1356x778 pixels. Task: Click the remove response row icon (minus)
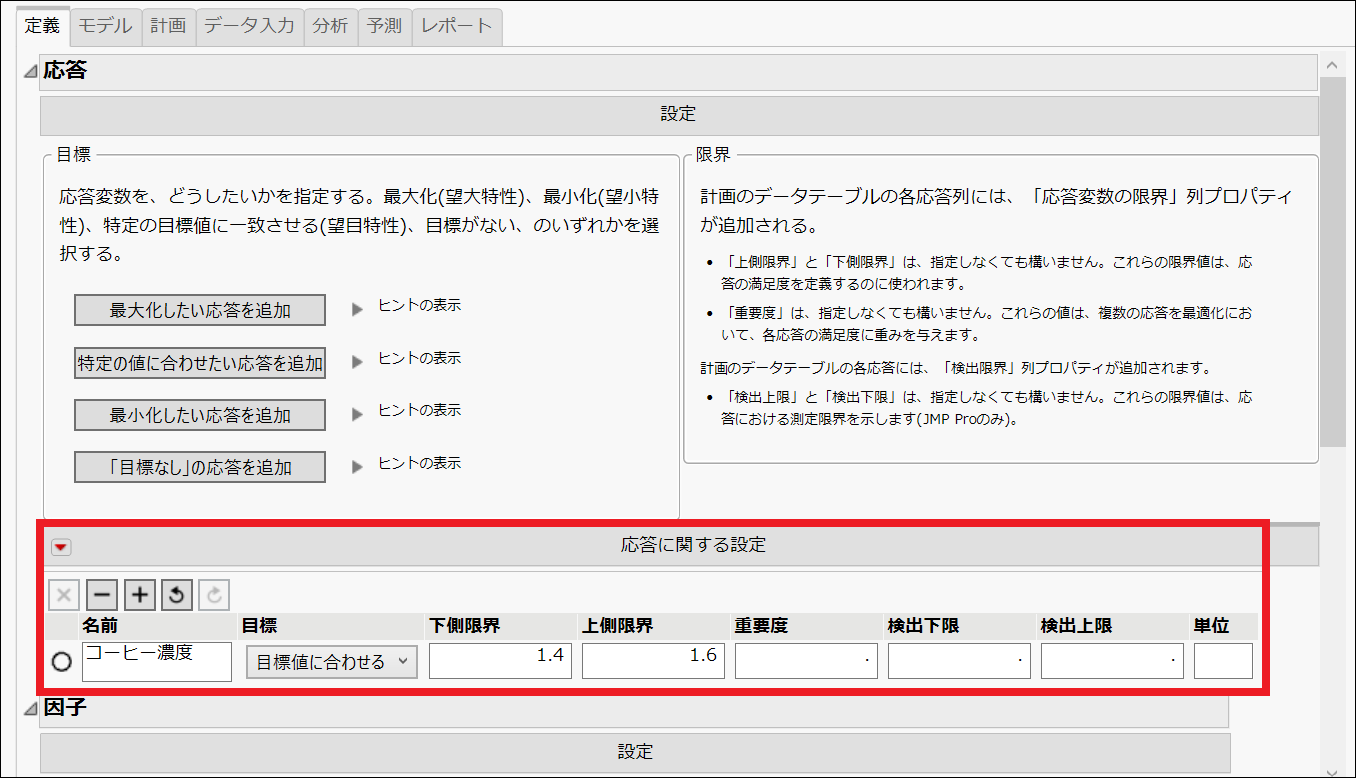(102, 594)
